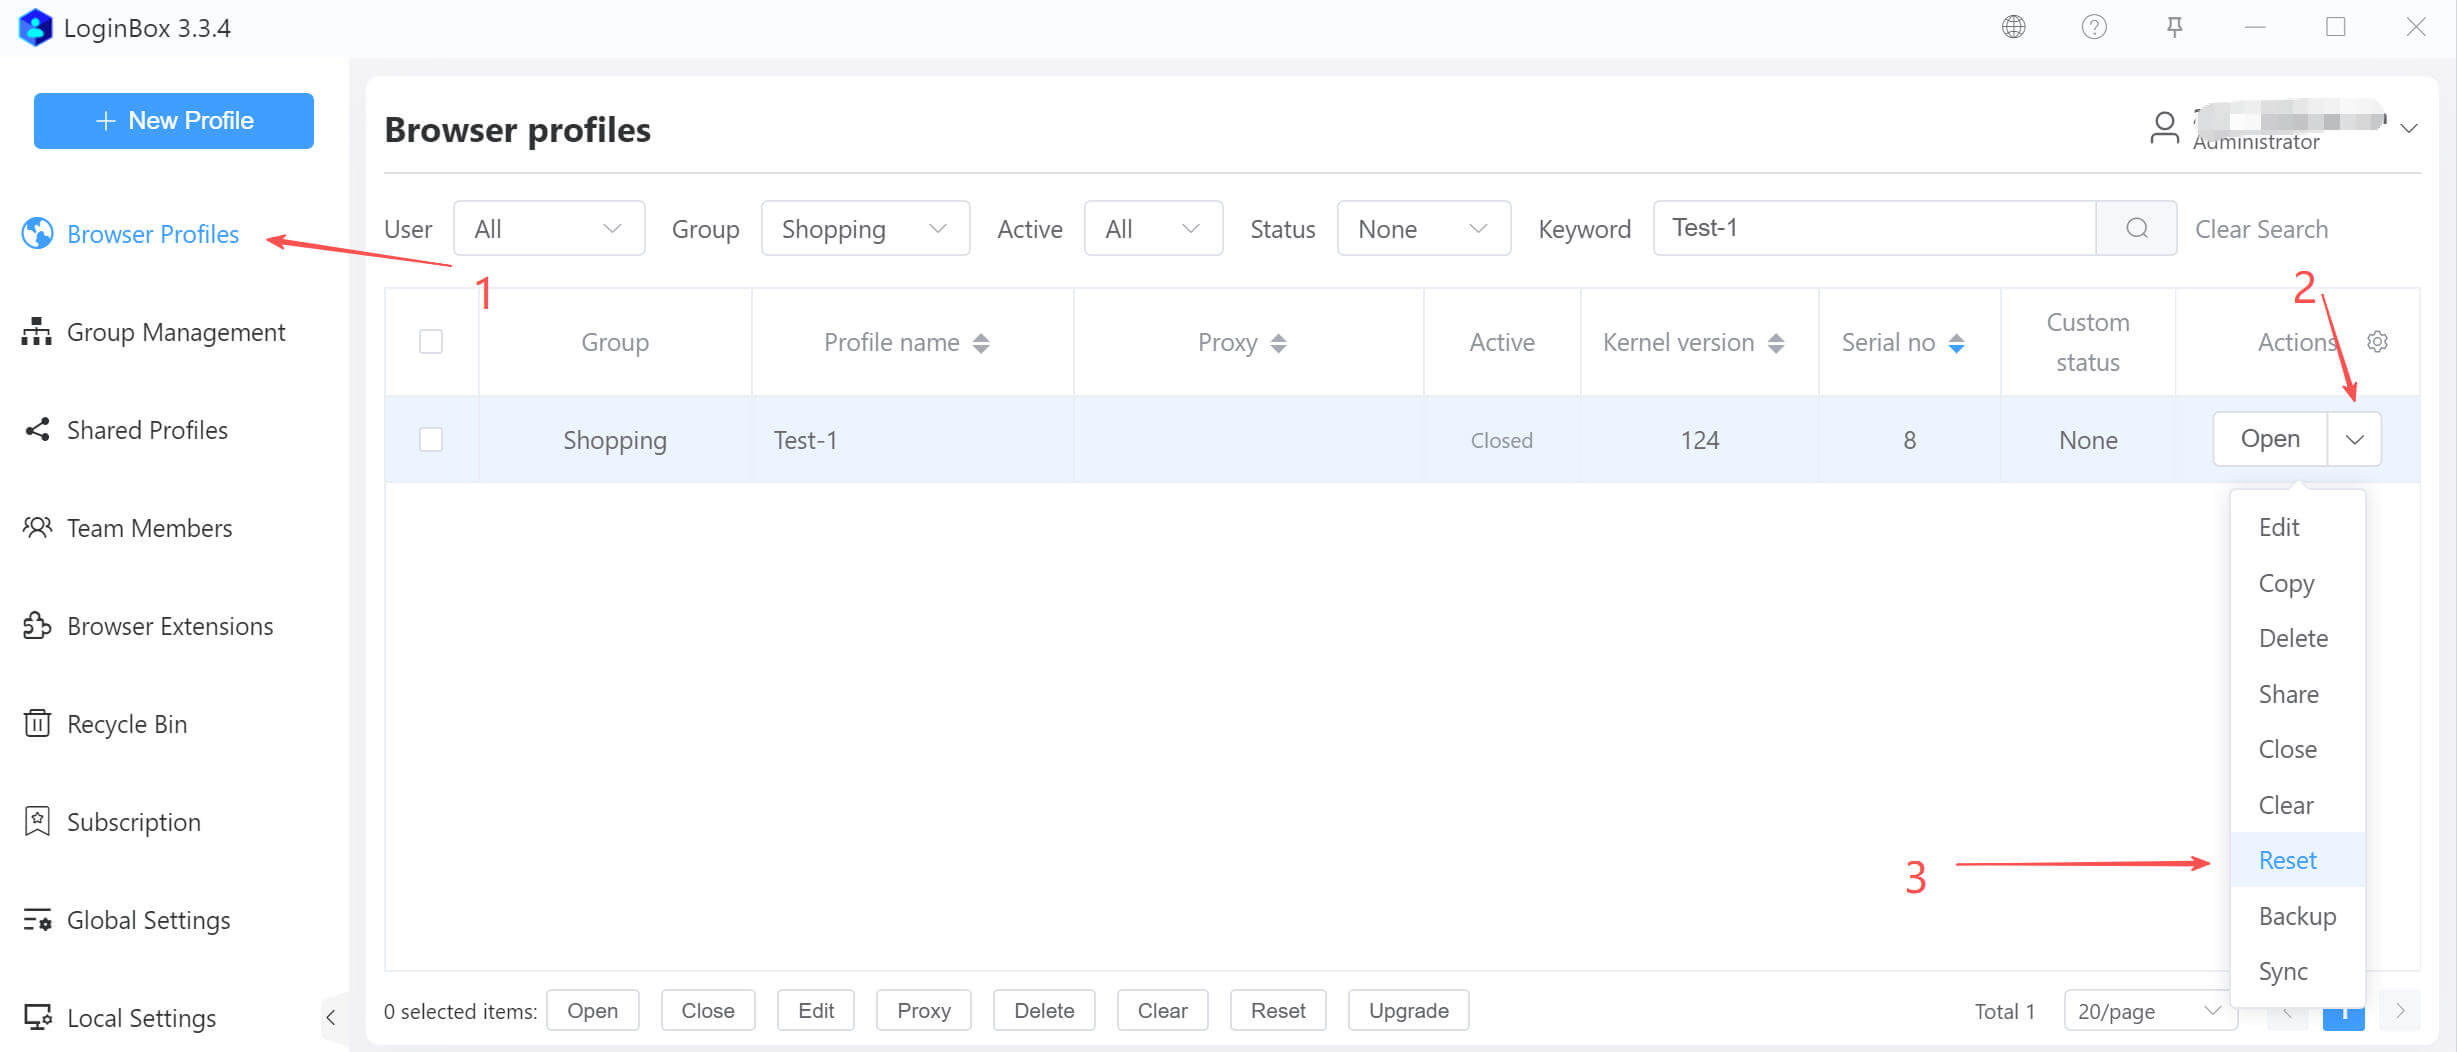
Task: Open the Status filter dropdown
Action: [1422, 229]
